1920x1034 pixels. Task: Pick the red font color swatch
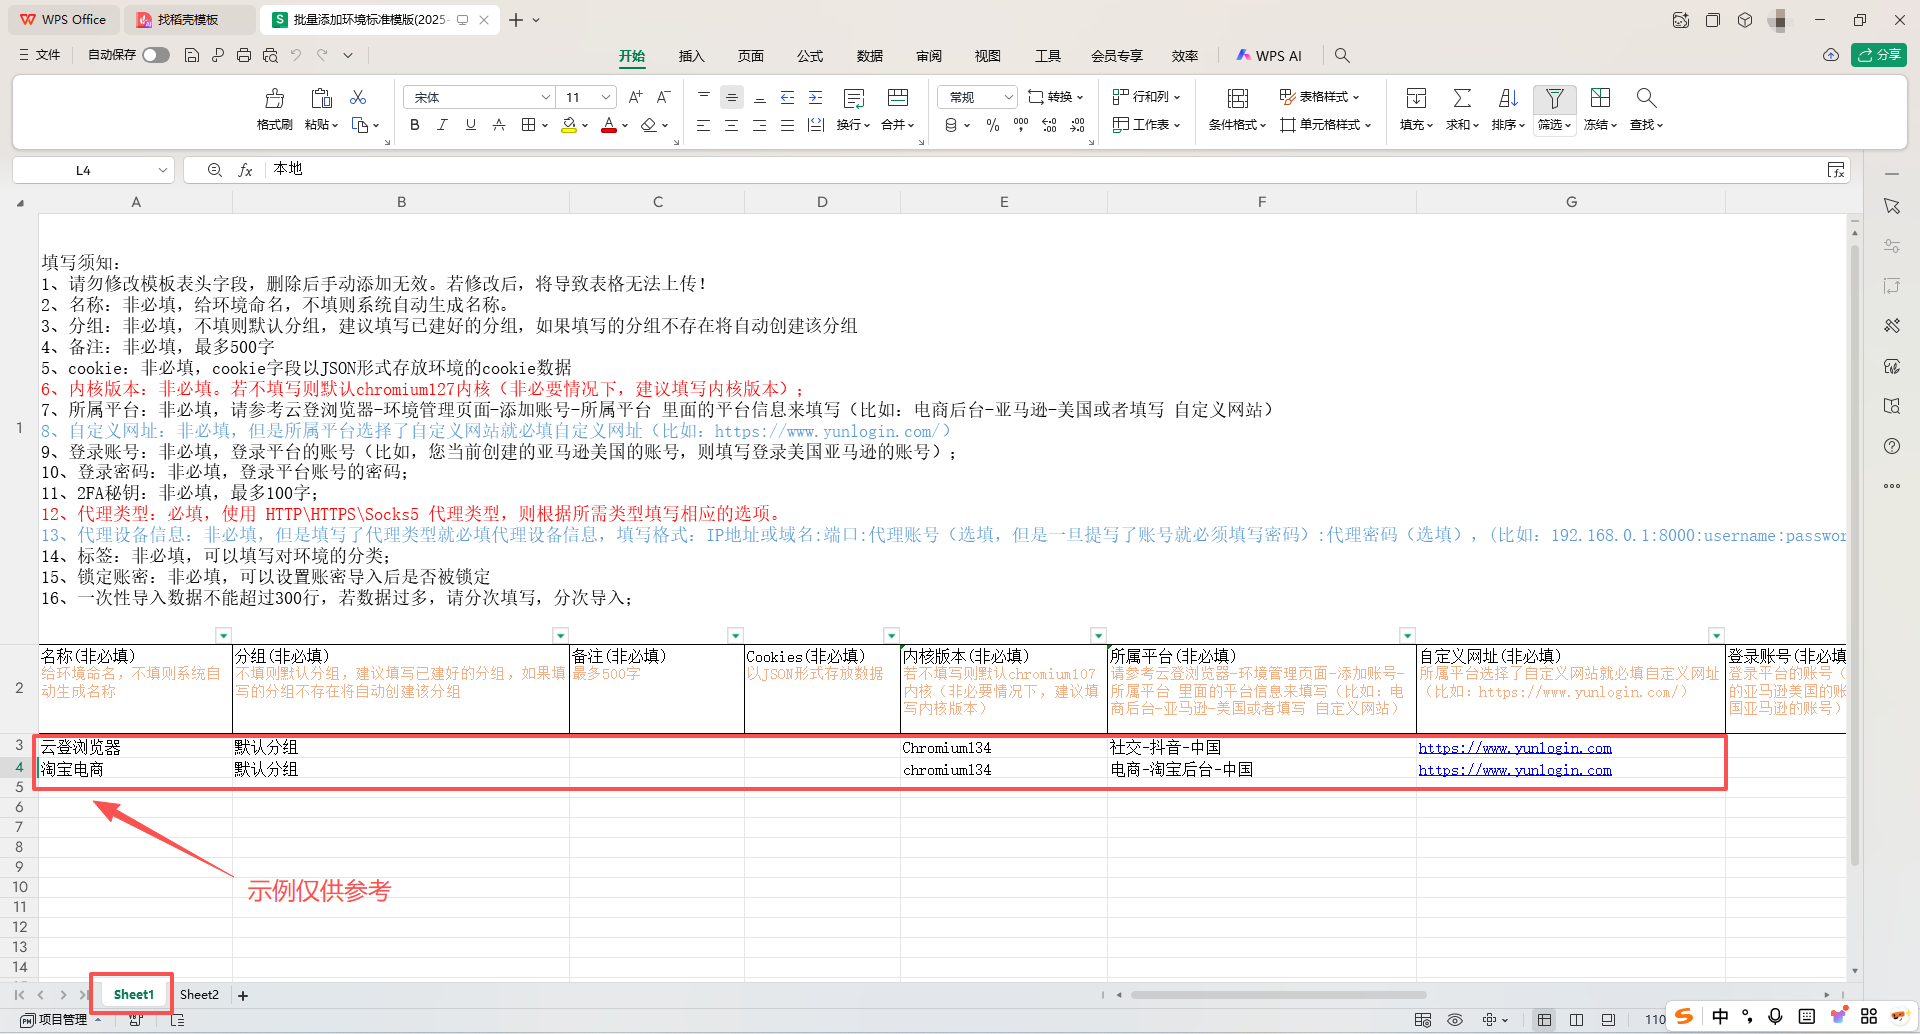(x=609, y=131)
